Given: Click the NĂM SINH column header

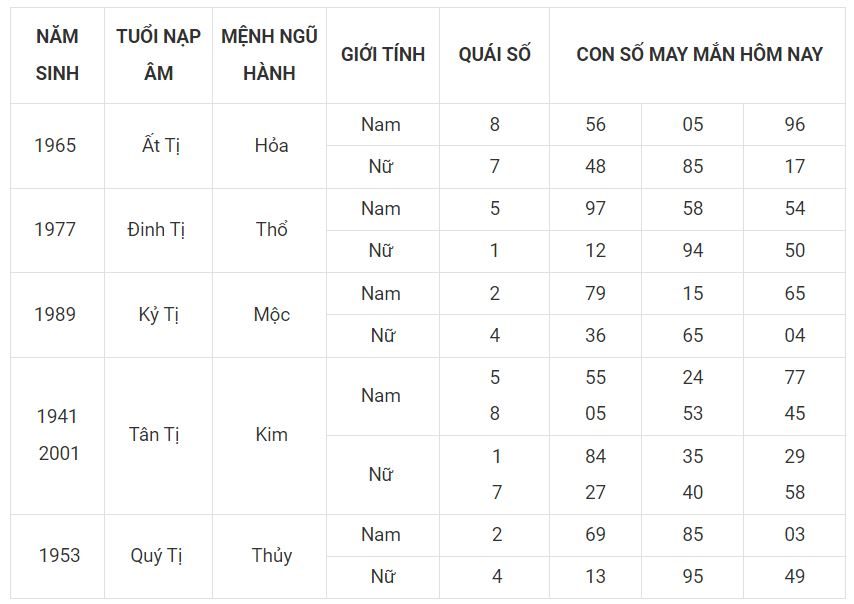Looking at the screenshot, I should coord(57,55).
